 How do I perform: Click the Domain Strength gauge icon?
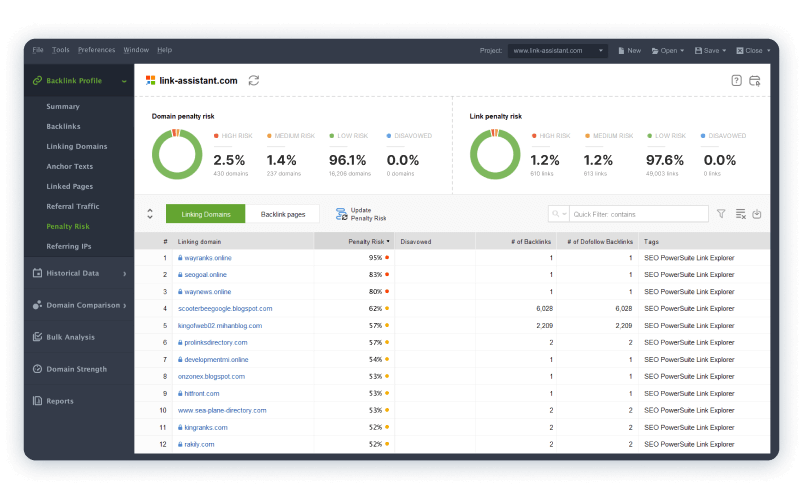[37, 369]
